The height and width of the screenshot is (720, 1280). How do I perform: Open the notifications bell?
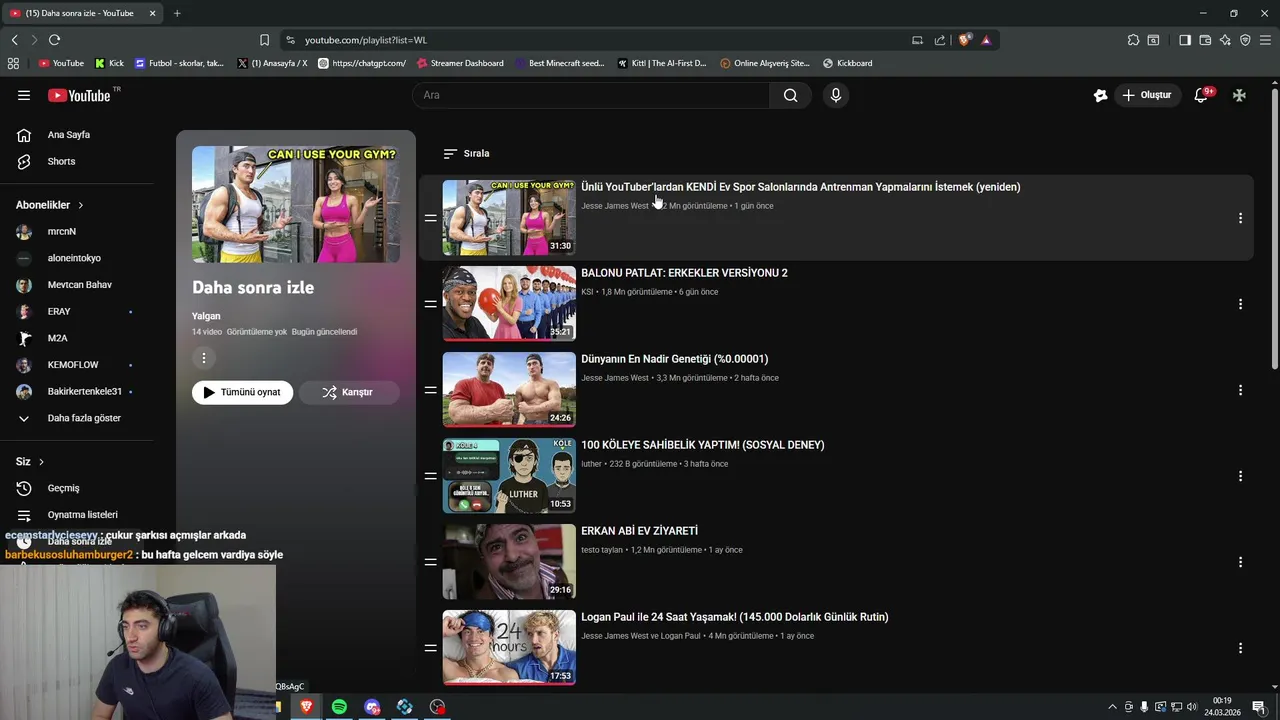coord(1202,95)
